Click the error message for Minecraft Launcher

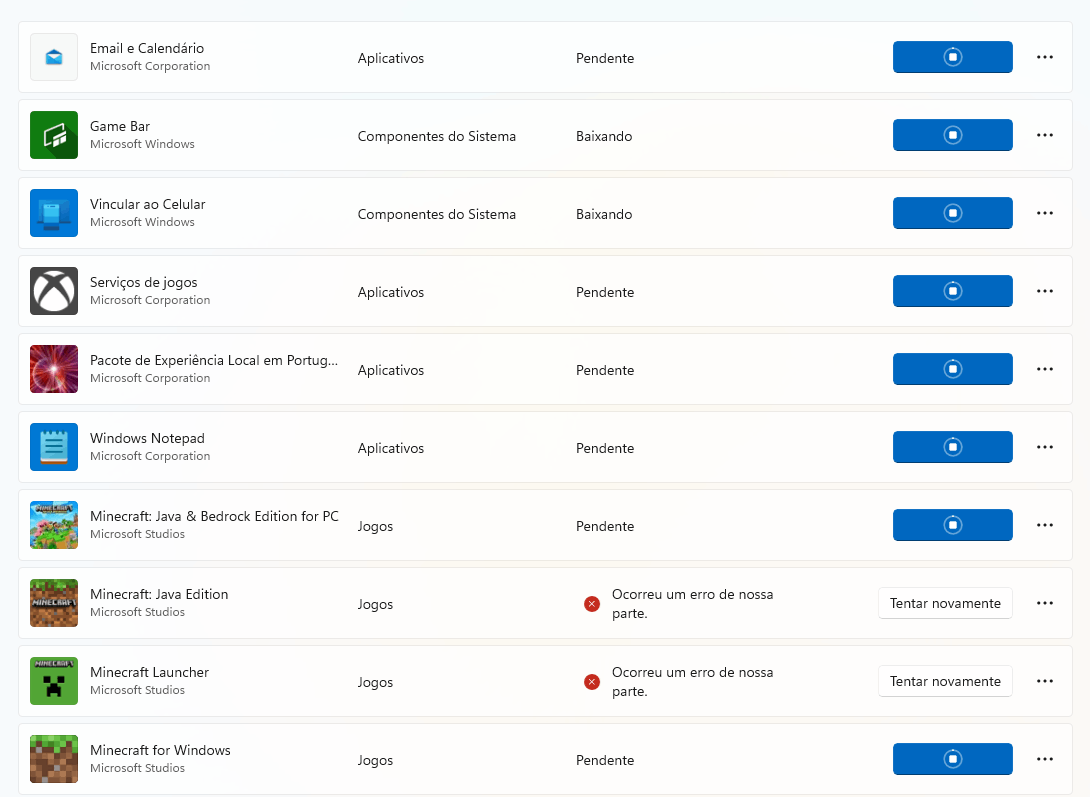pyautogui.click(x=692, y=682)
